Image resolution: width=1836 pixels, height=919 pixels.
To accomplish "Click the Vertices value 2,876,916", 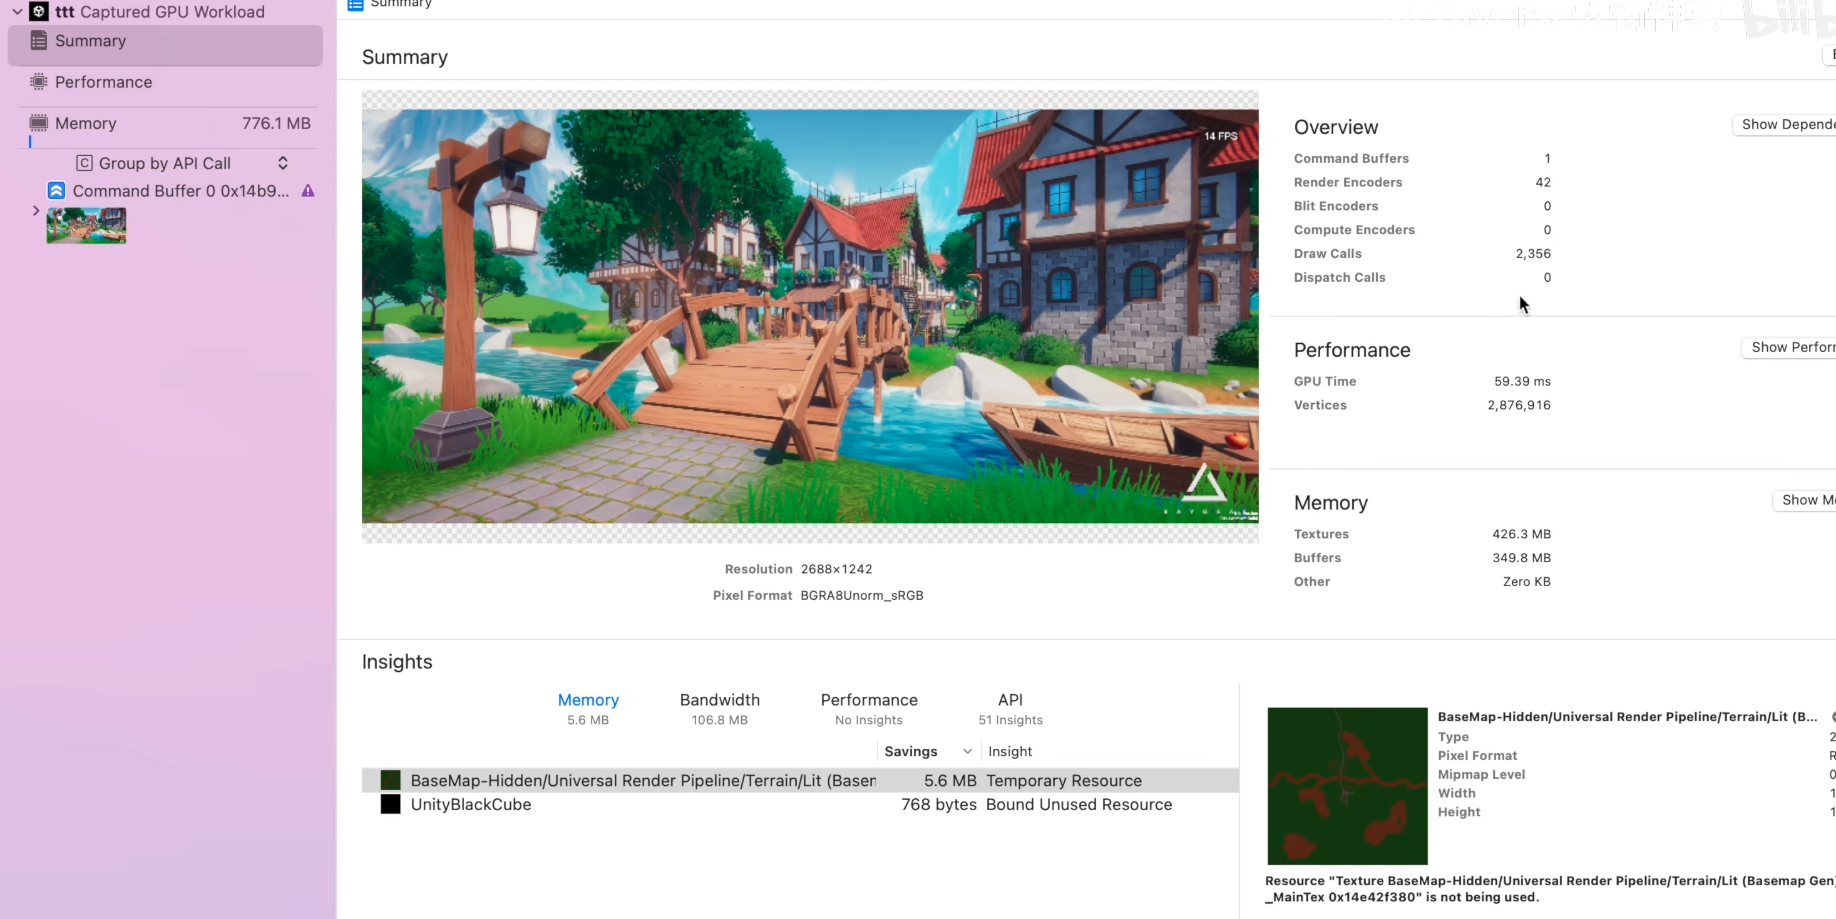I will 1519,406.
